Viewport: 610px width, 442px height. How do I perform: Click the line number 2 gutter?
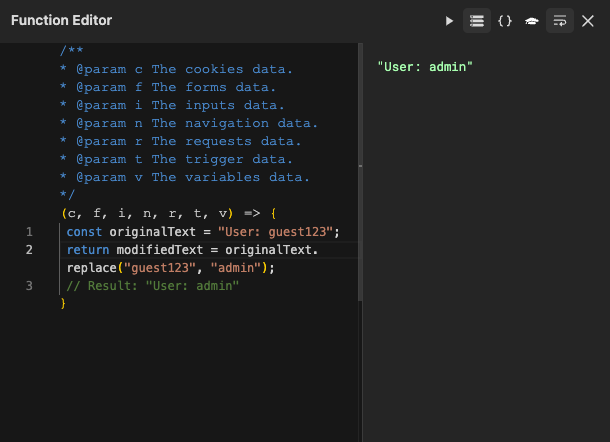click(29, 250)
